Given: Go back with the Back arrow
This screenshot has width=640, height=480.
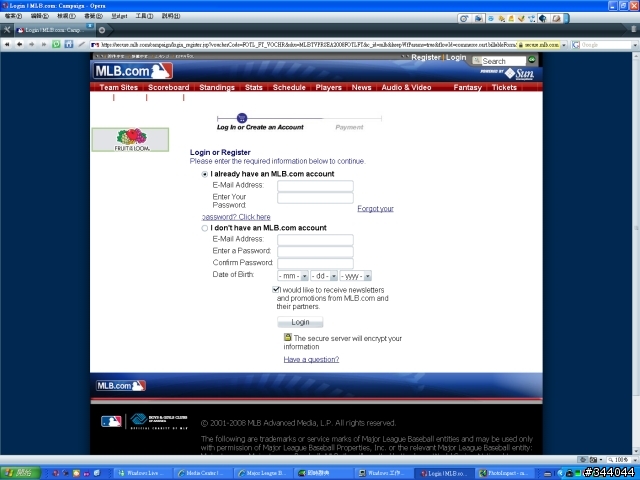Looking at the screenshot, I should coord(19,44).
